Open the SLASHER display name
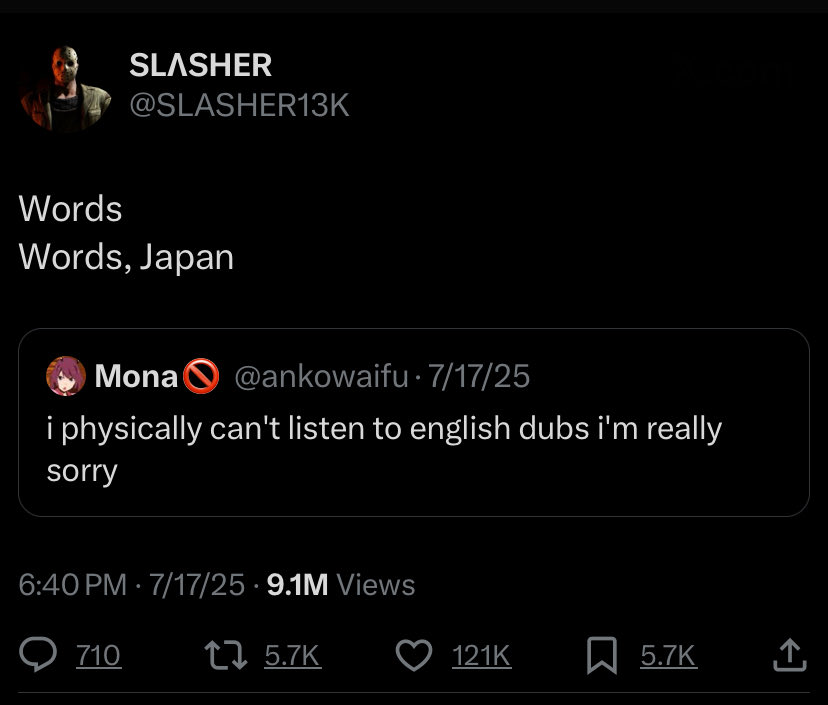Screen dimensions: 828x705 tap(201, 65)
